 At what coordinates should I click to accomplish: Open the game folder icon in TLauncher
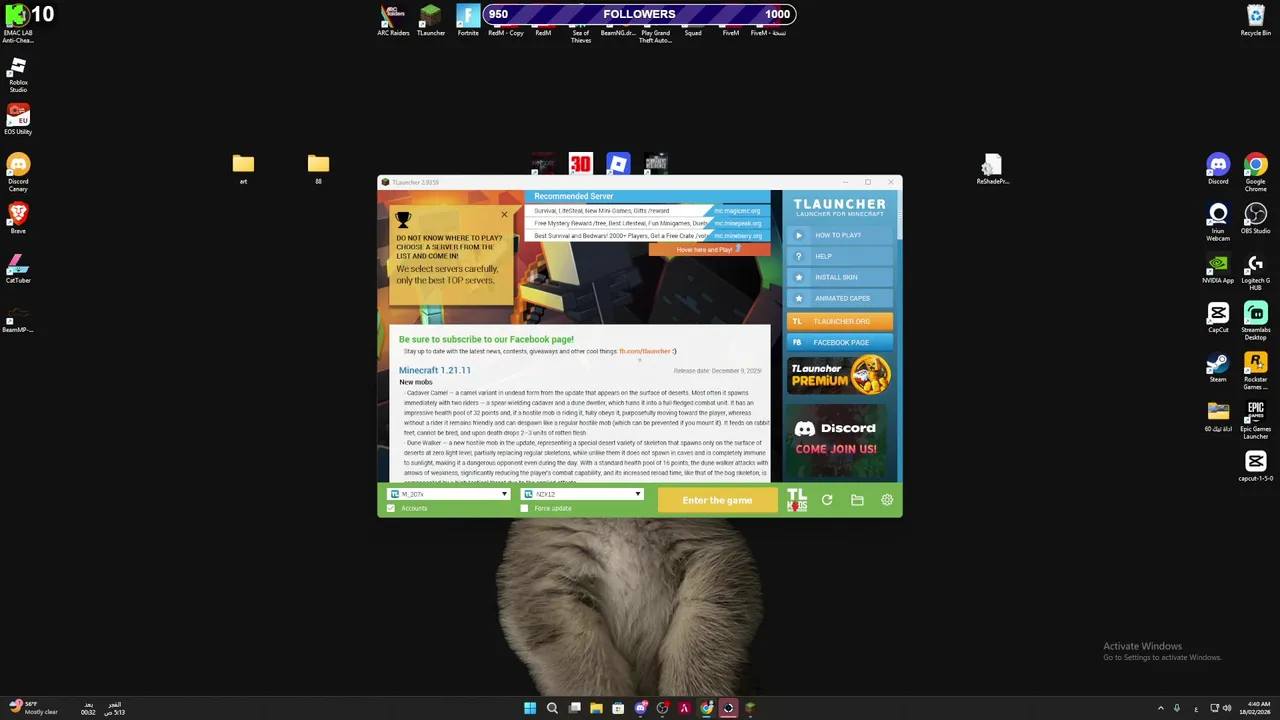point(857,500)
